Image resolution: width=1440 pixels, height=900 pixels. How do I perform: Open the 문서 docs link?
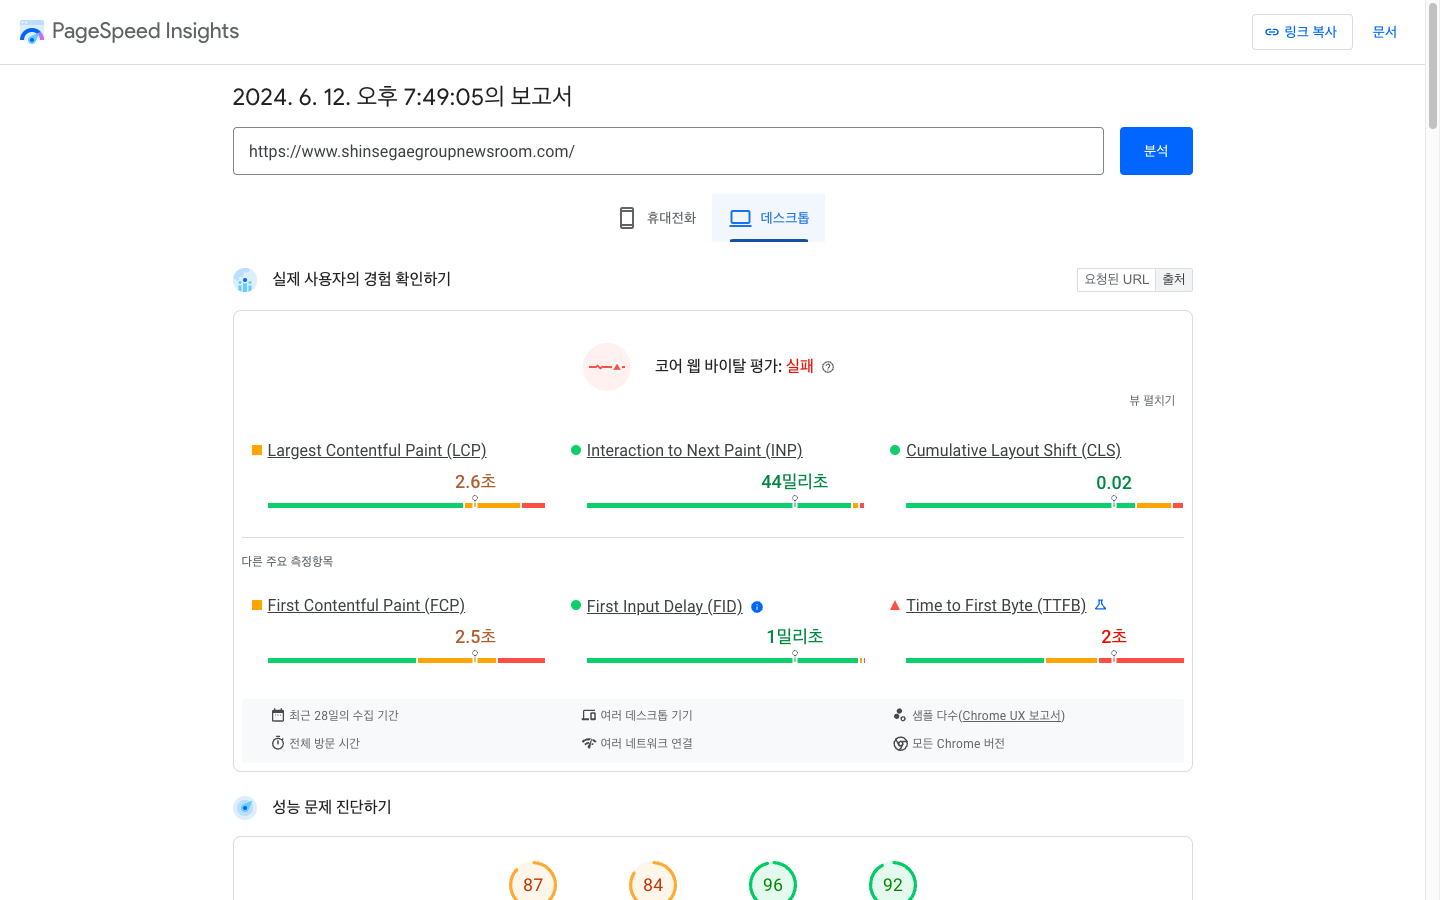[1384, 32]
